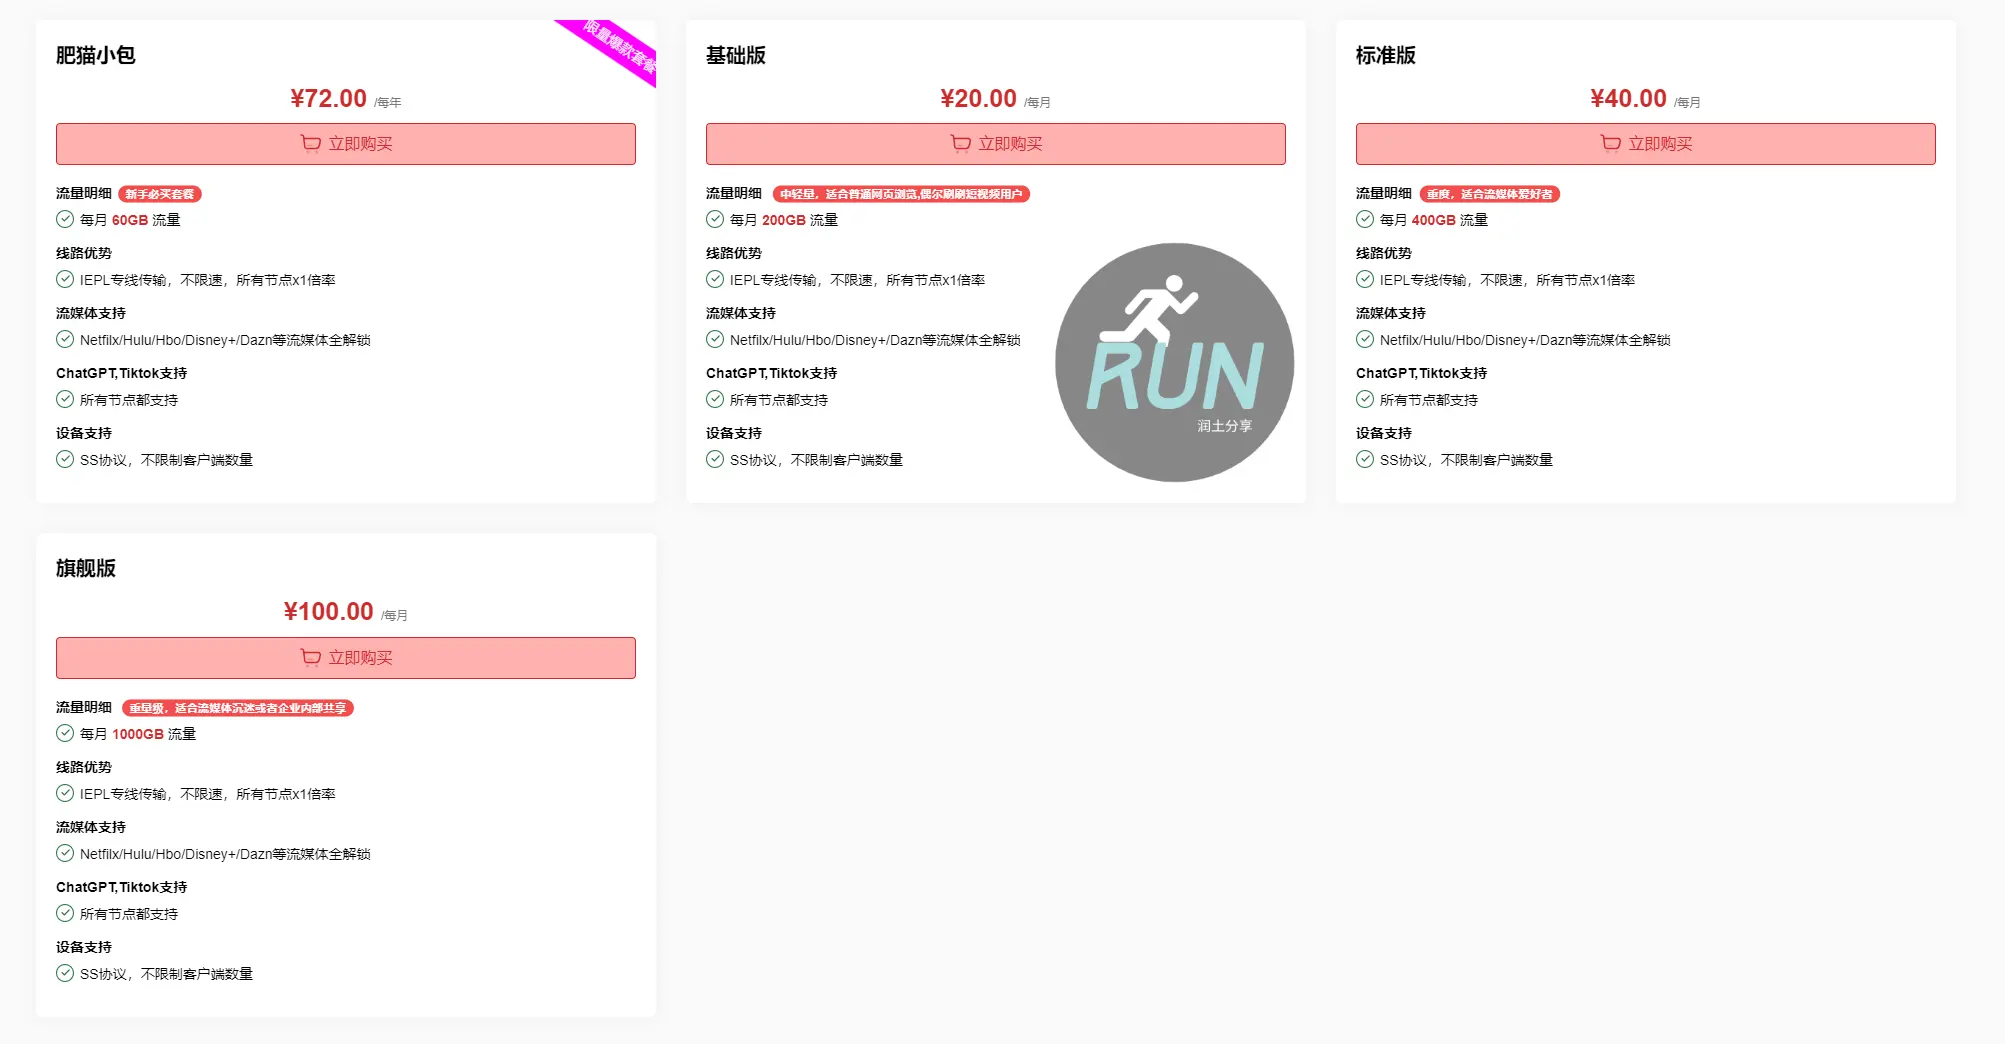
Task: Click the cart icon in 肥猫小包 buy button
Action: pyautogui.click(x=311, y=144)
